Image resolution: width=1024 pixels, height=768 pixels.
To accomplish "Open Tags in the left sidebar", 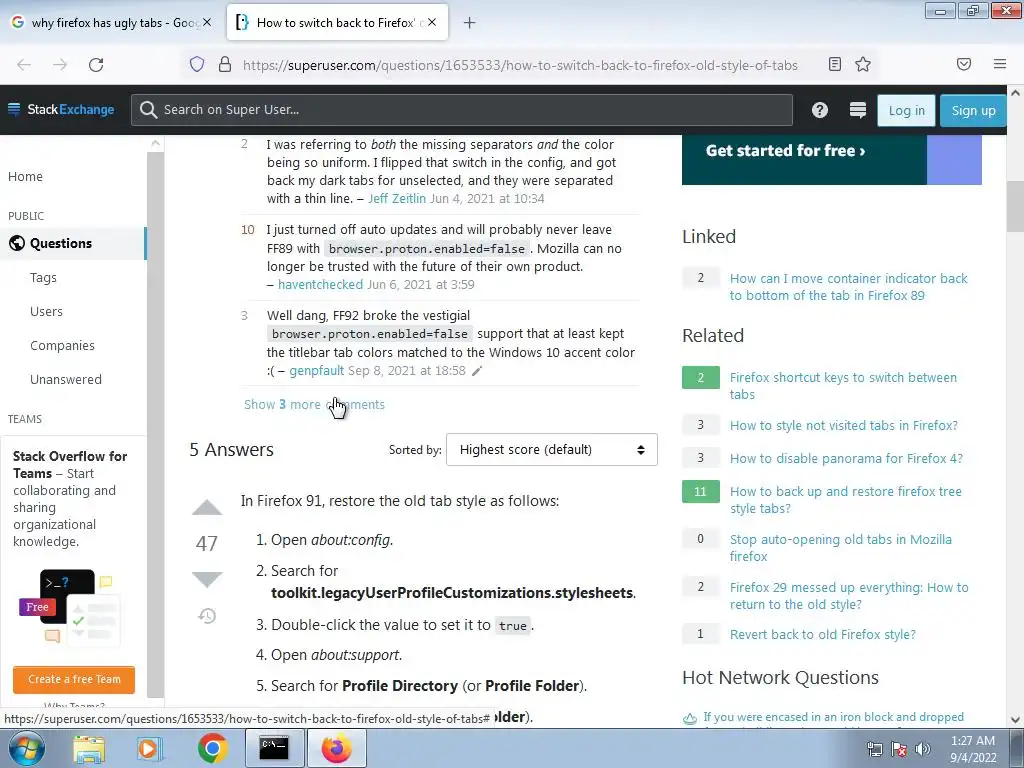I will pyautogui.click(x=43, y=278).
